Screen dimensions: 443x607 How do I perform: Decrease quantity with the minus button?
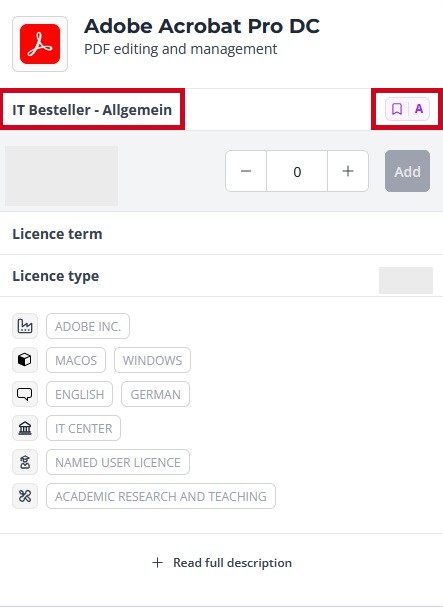tap(246, 171)
